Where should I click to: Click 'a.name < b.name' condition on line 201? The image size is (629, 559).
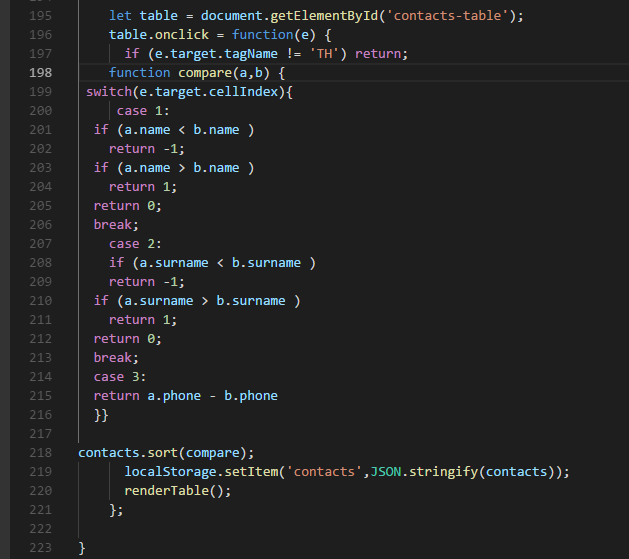coord(182,130)
